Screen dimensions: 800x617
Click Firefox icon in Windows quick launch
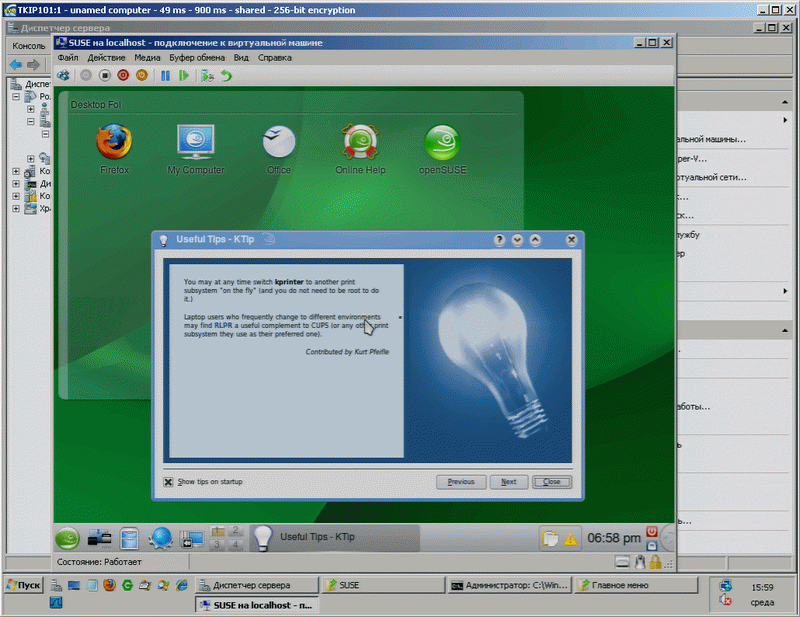pos(109,585)
